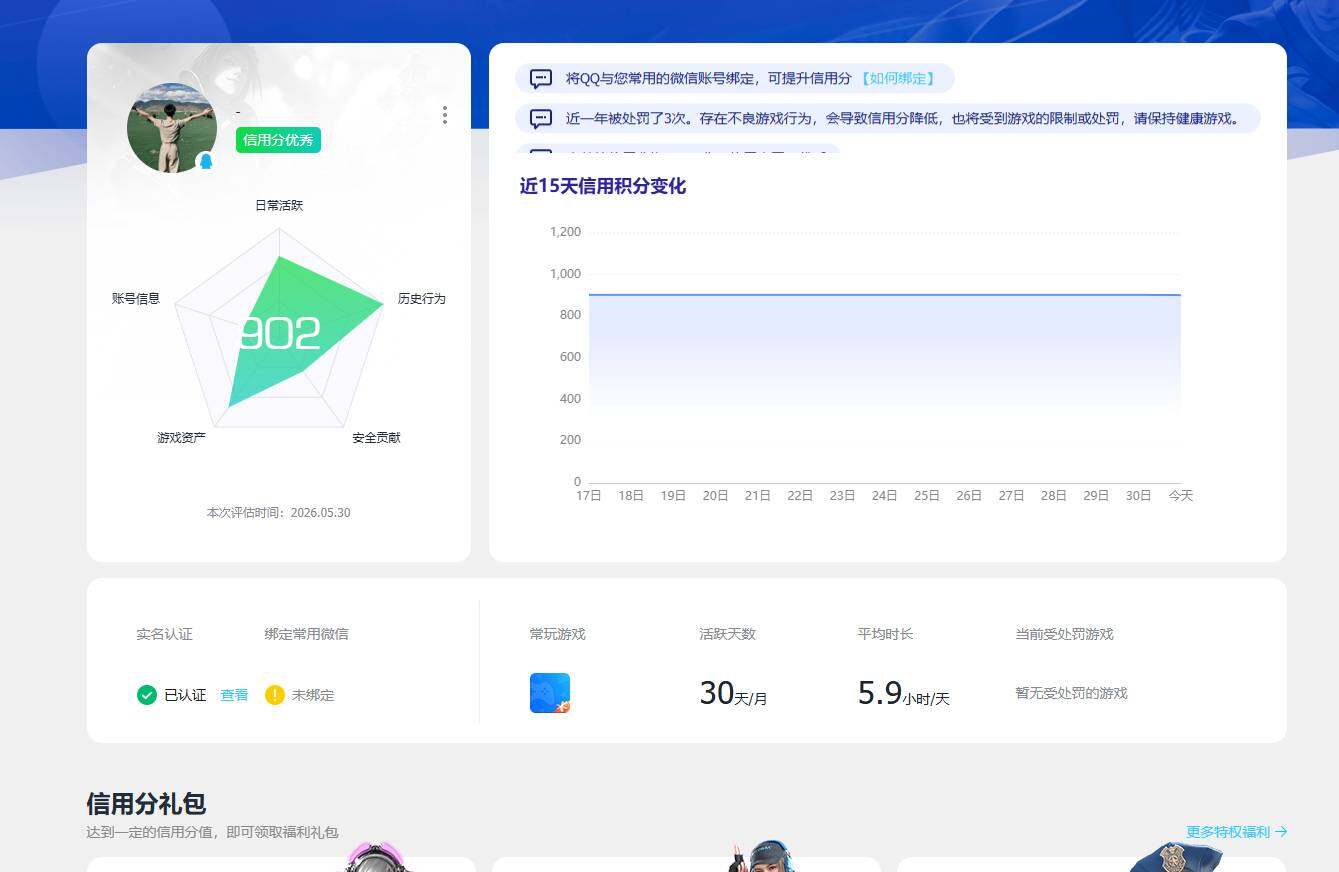The width and height of the screenshot is (1339, 872).
Task: Open the frequently played game icon
Action: [550, 693]
